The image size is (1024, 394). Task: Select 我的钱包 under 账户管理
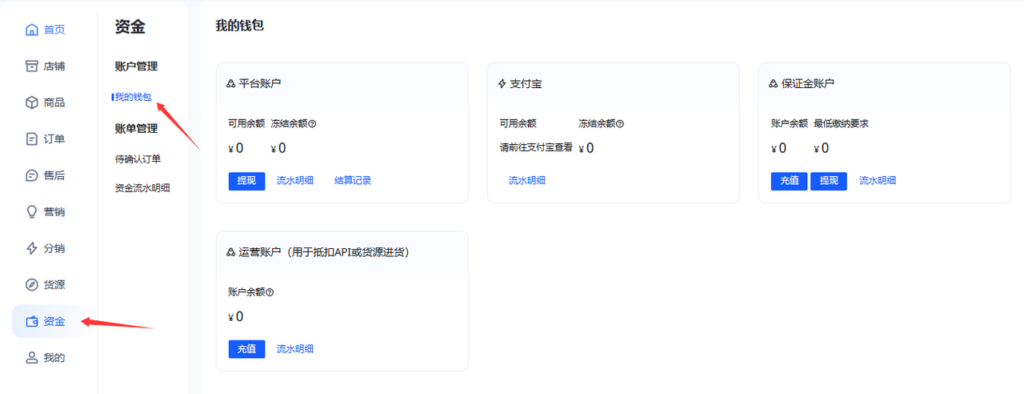133,97
